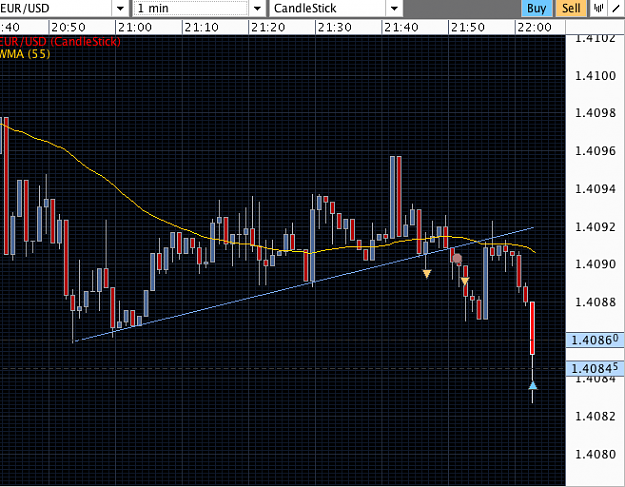Click the 21:00 time axis label
Viewport: 625px width, 487px height.
(135, 27)
